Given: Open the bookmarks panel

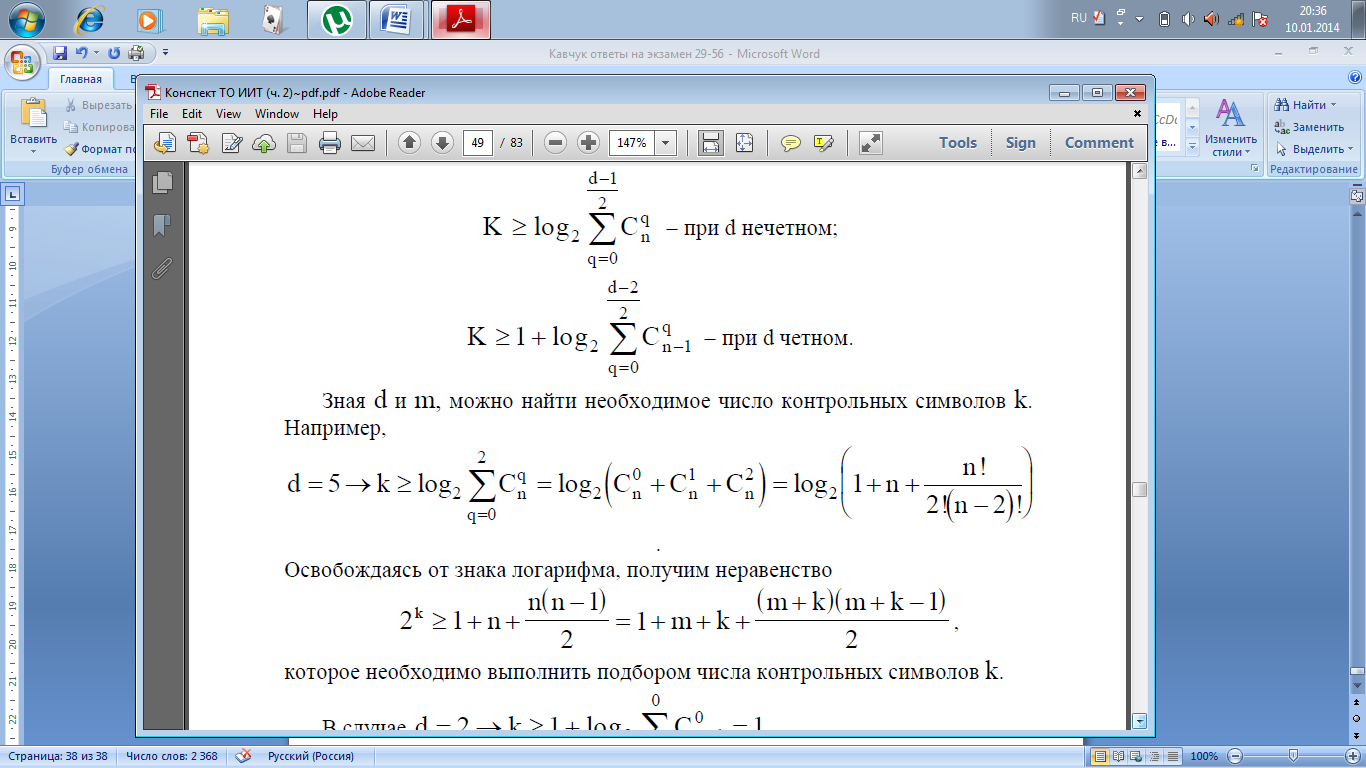Looking at the screenshot, I should [x=162, y=225].
